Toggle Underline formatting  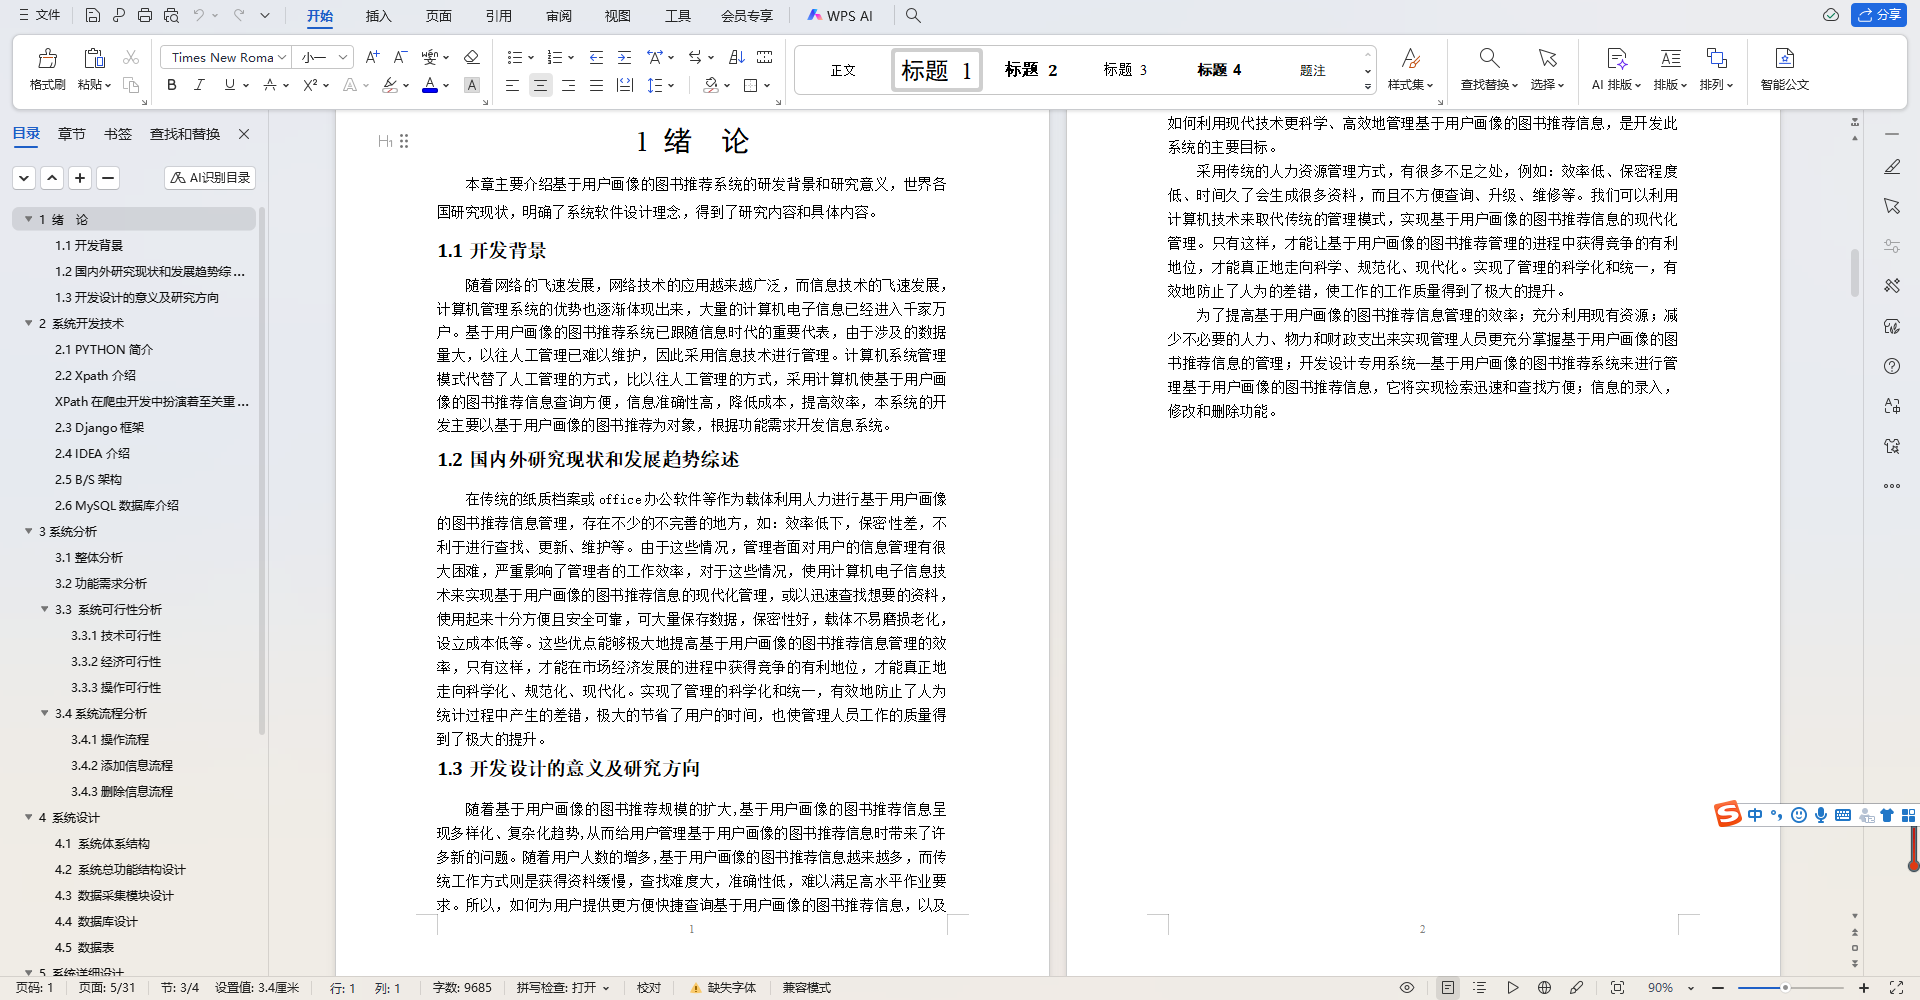coord(229,85)
